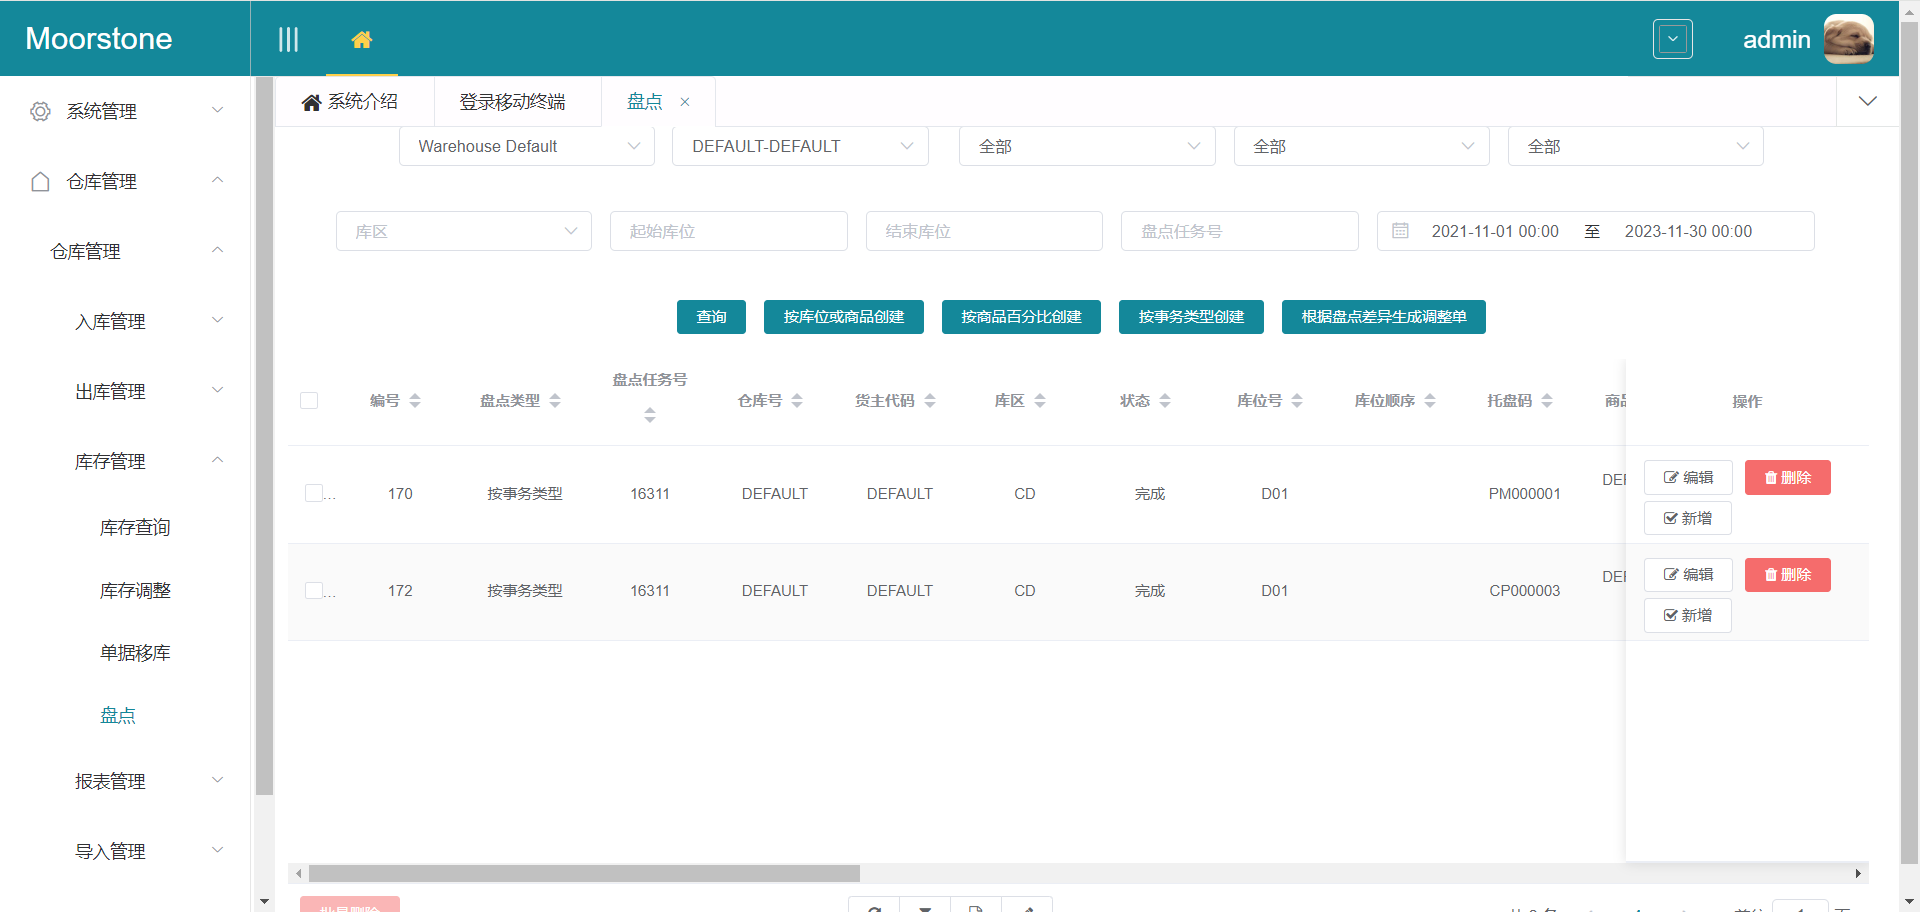
Task: Click the edit pencil icon for record 170
Action: click(x=1669, y=477)
